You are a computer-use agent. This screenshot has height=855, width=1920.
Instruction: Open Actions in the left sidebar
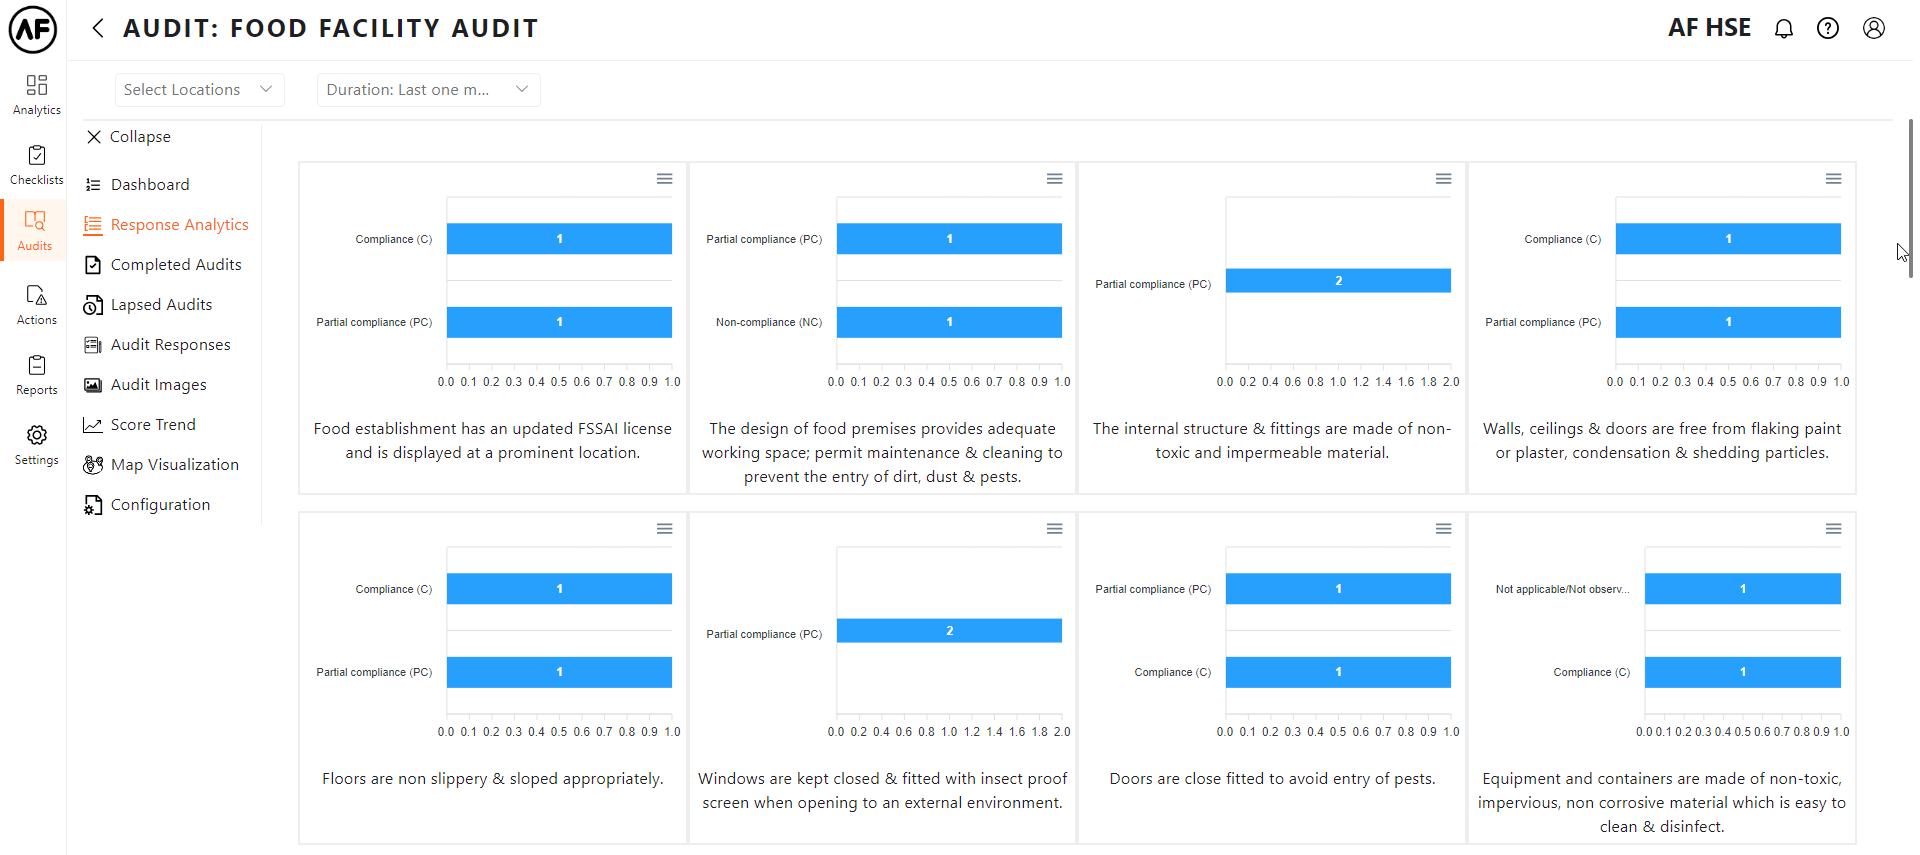37,304
